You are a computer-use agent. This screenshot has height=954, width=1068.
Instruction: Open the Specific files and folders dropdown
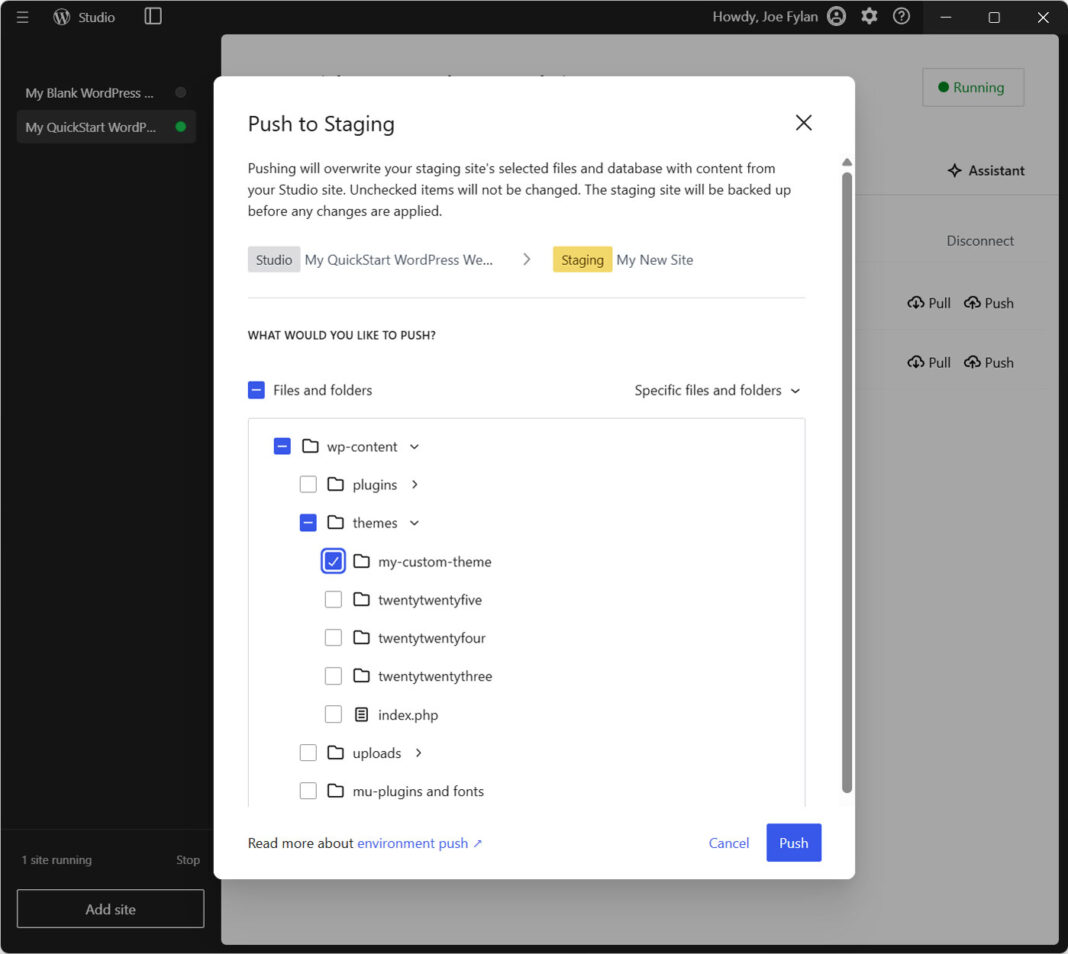(x=716, y=390)
